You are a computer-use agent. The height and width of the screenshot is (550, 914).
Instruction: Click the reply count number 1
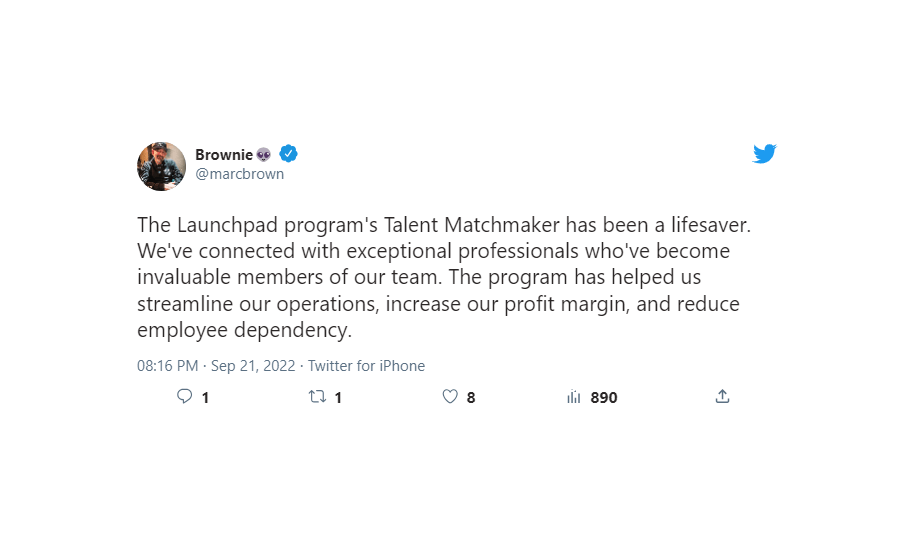[x=205, y=398]
